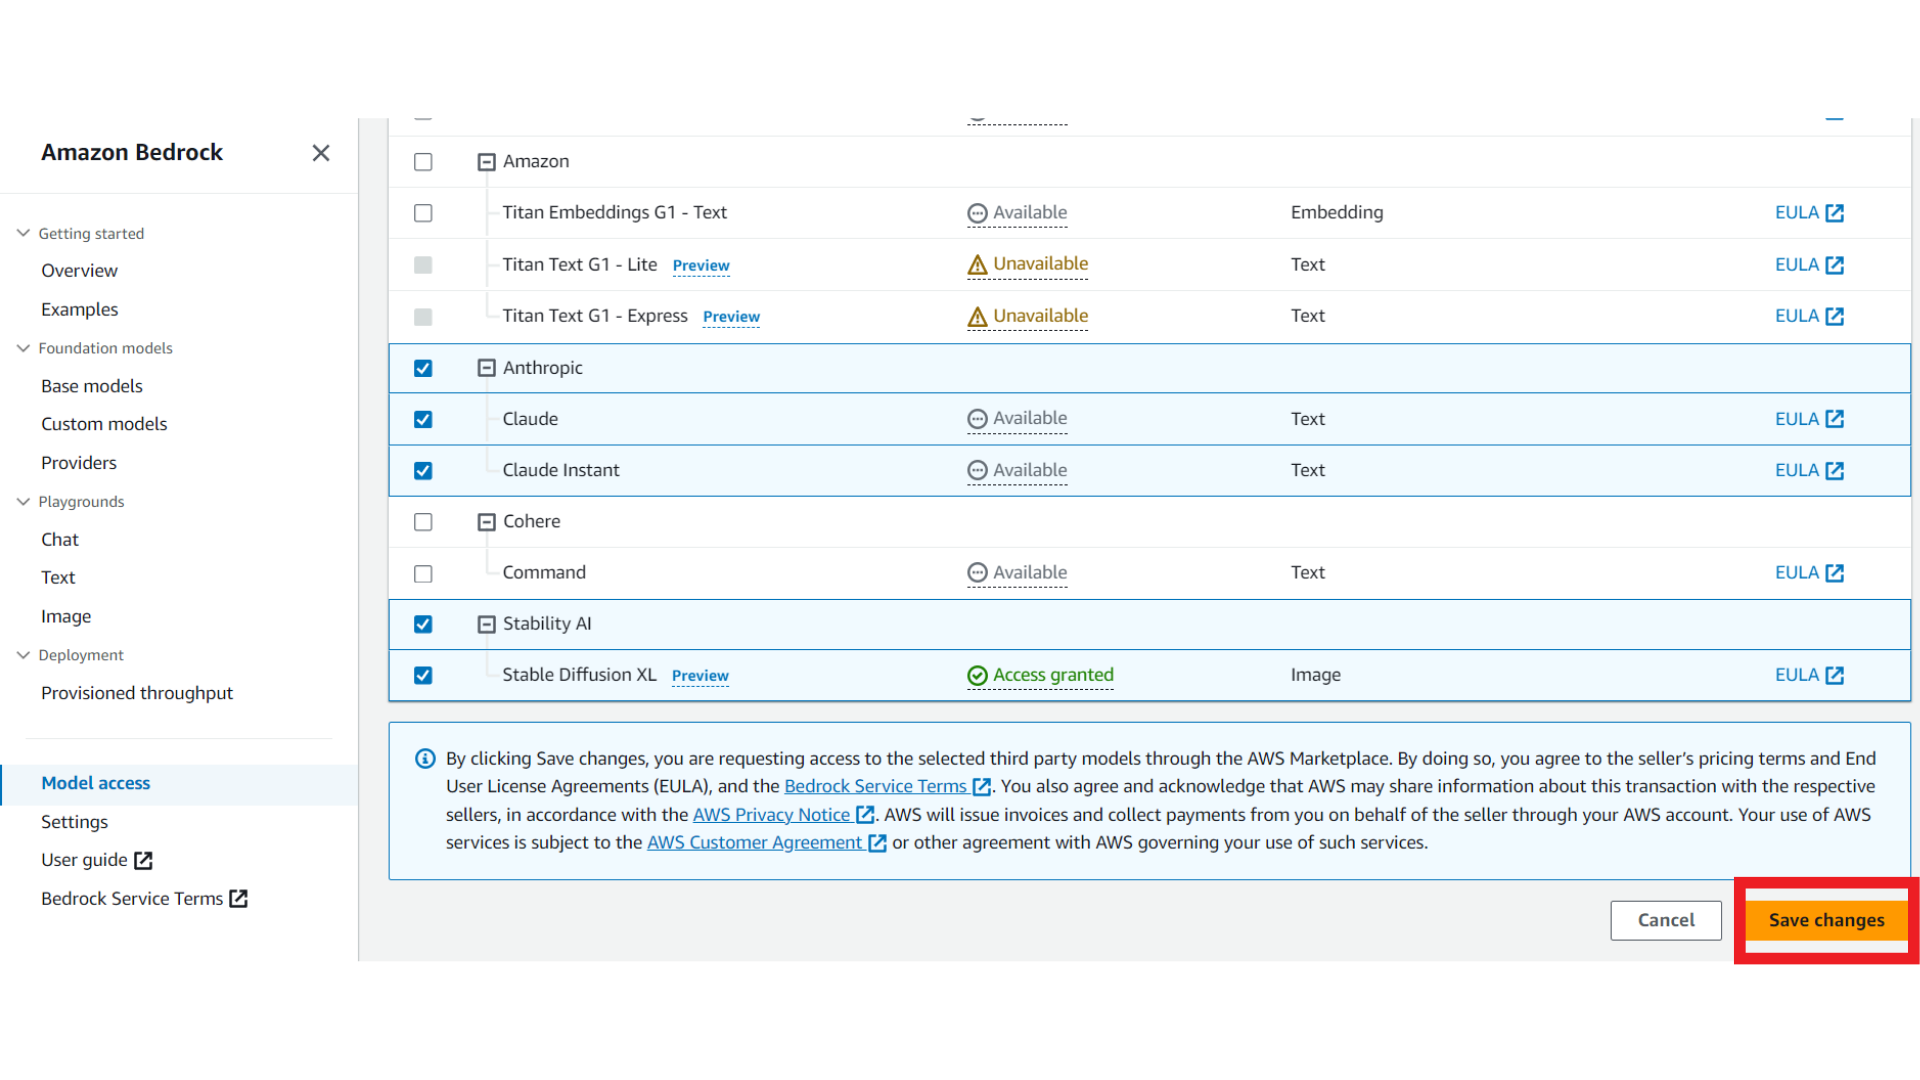Image resolution: width=1920 pixels, height=1080 pixels.
Task: Open the Base models page
Action: point(92,386)
